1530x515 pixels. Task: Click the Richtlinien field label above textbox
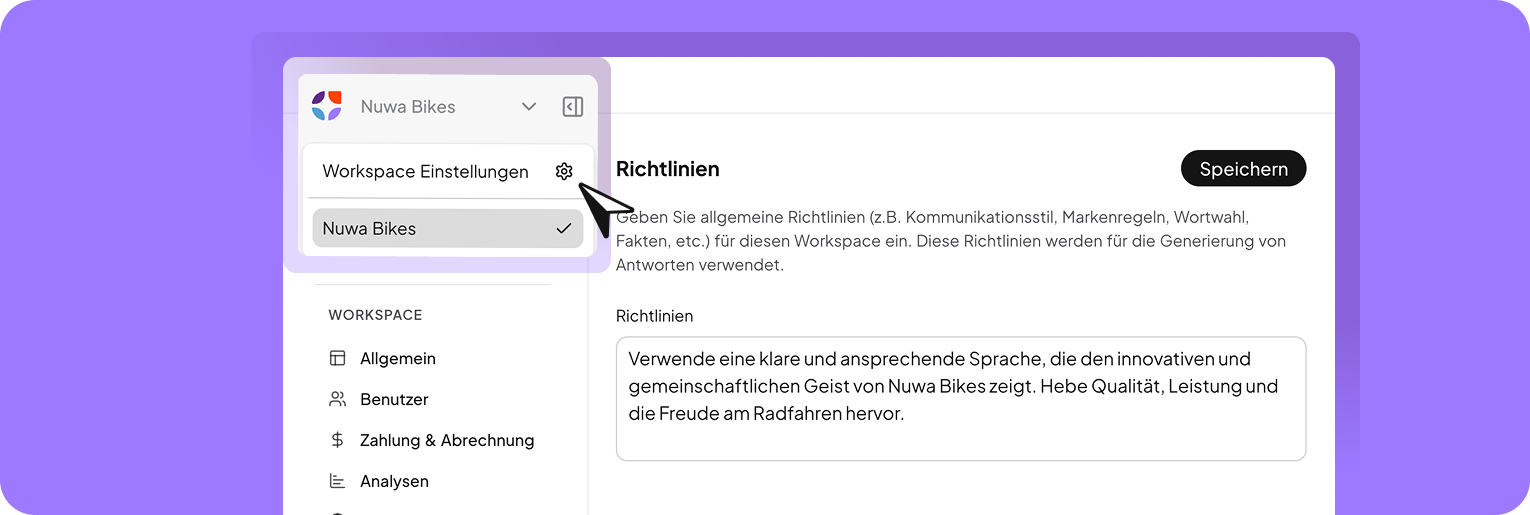[x=654, y=316]
